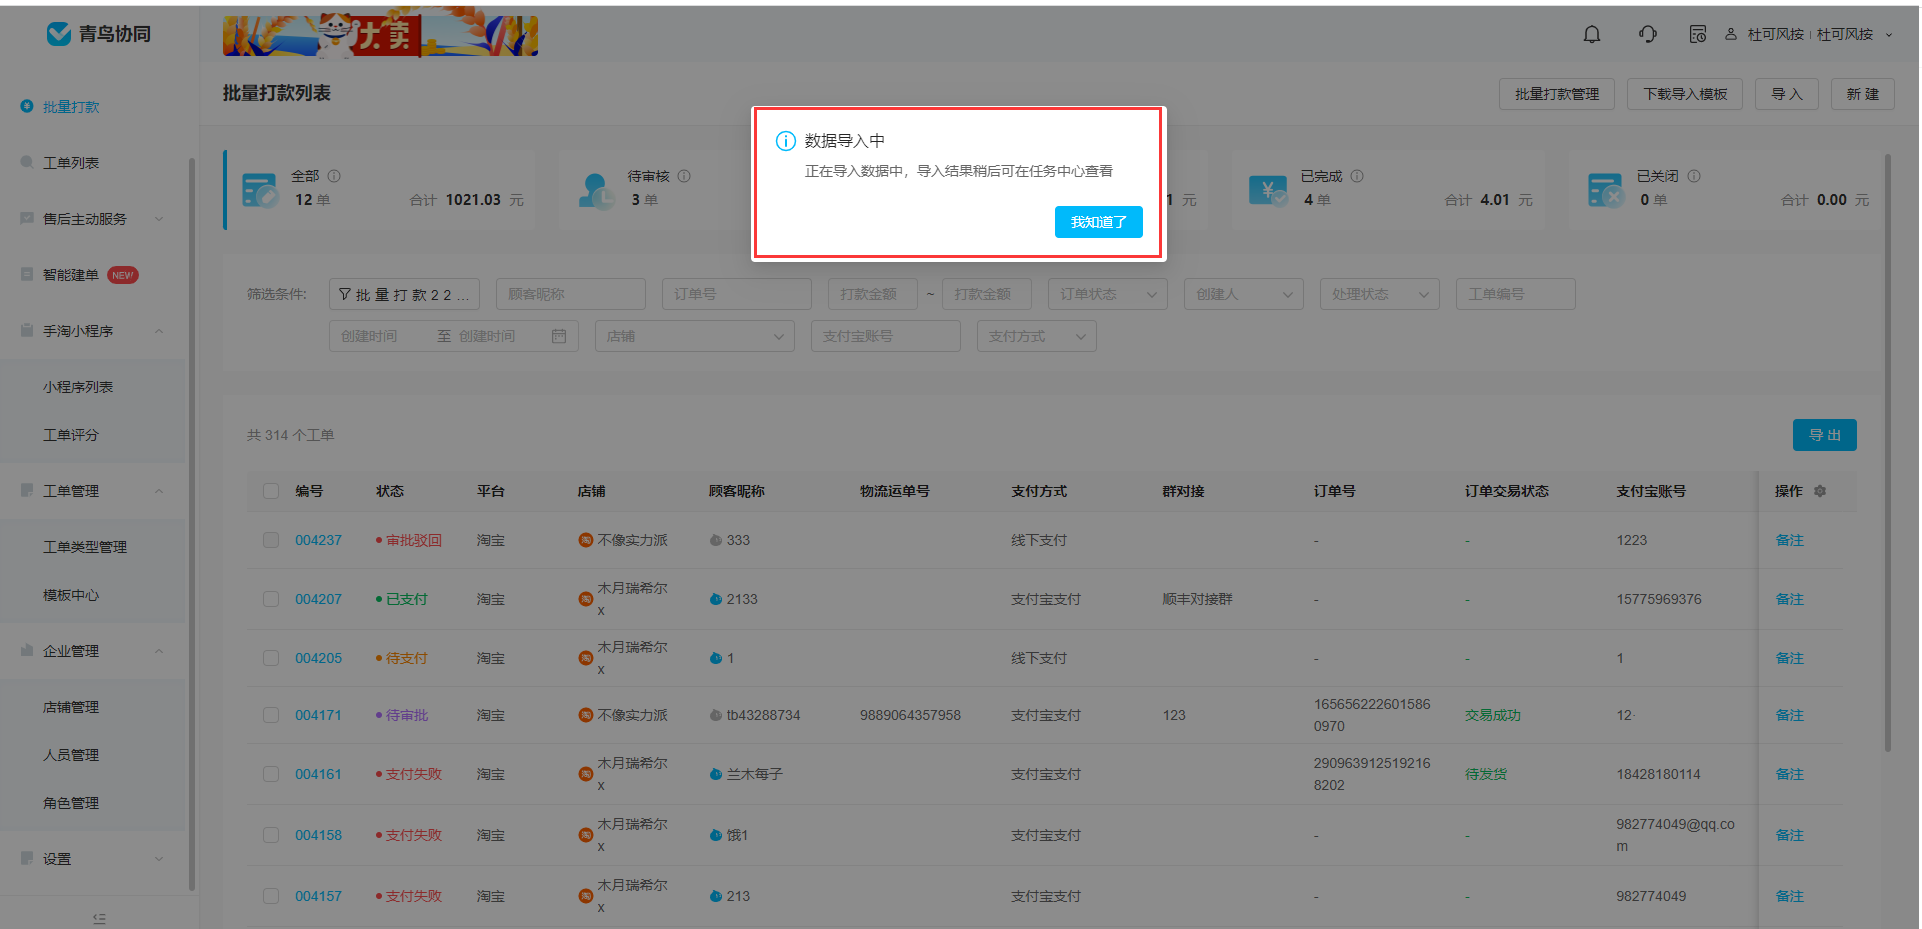
Task: Open 人员管理 in the sidebar
Action: 71,755
